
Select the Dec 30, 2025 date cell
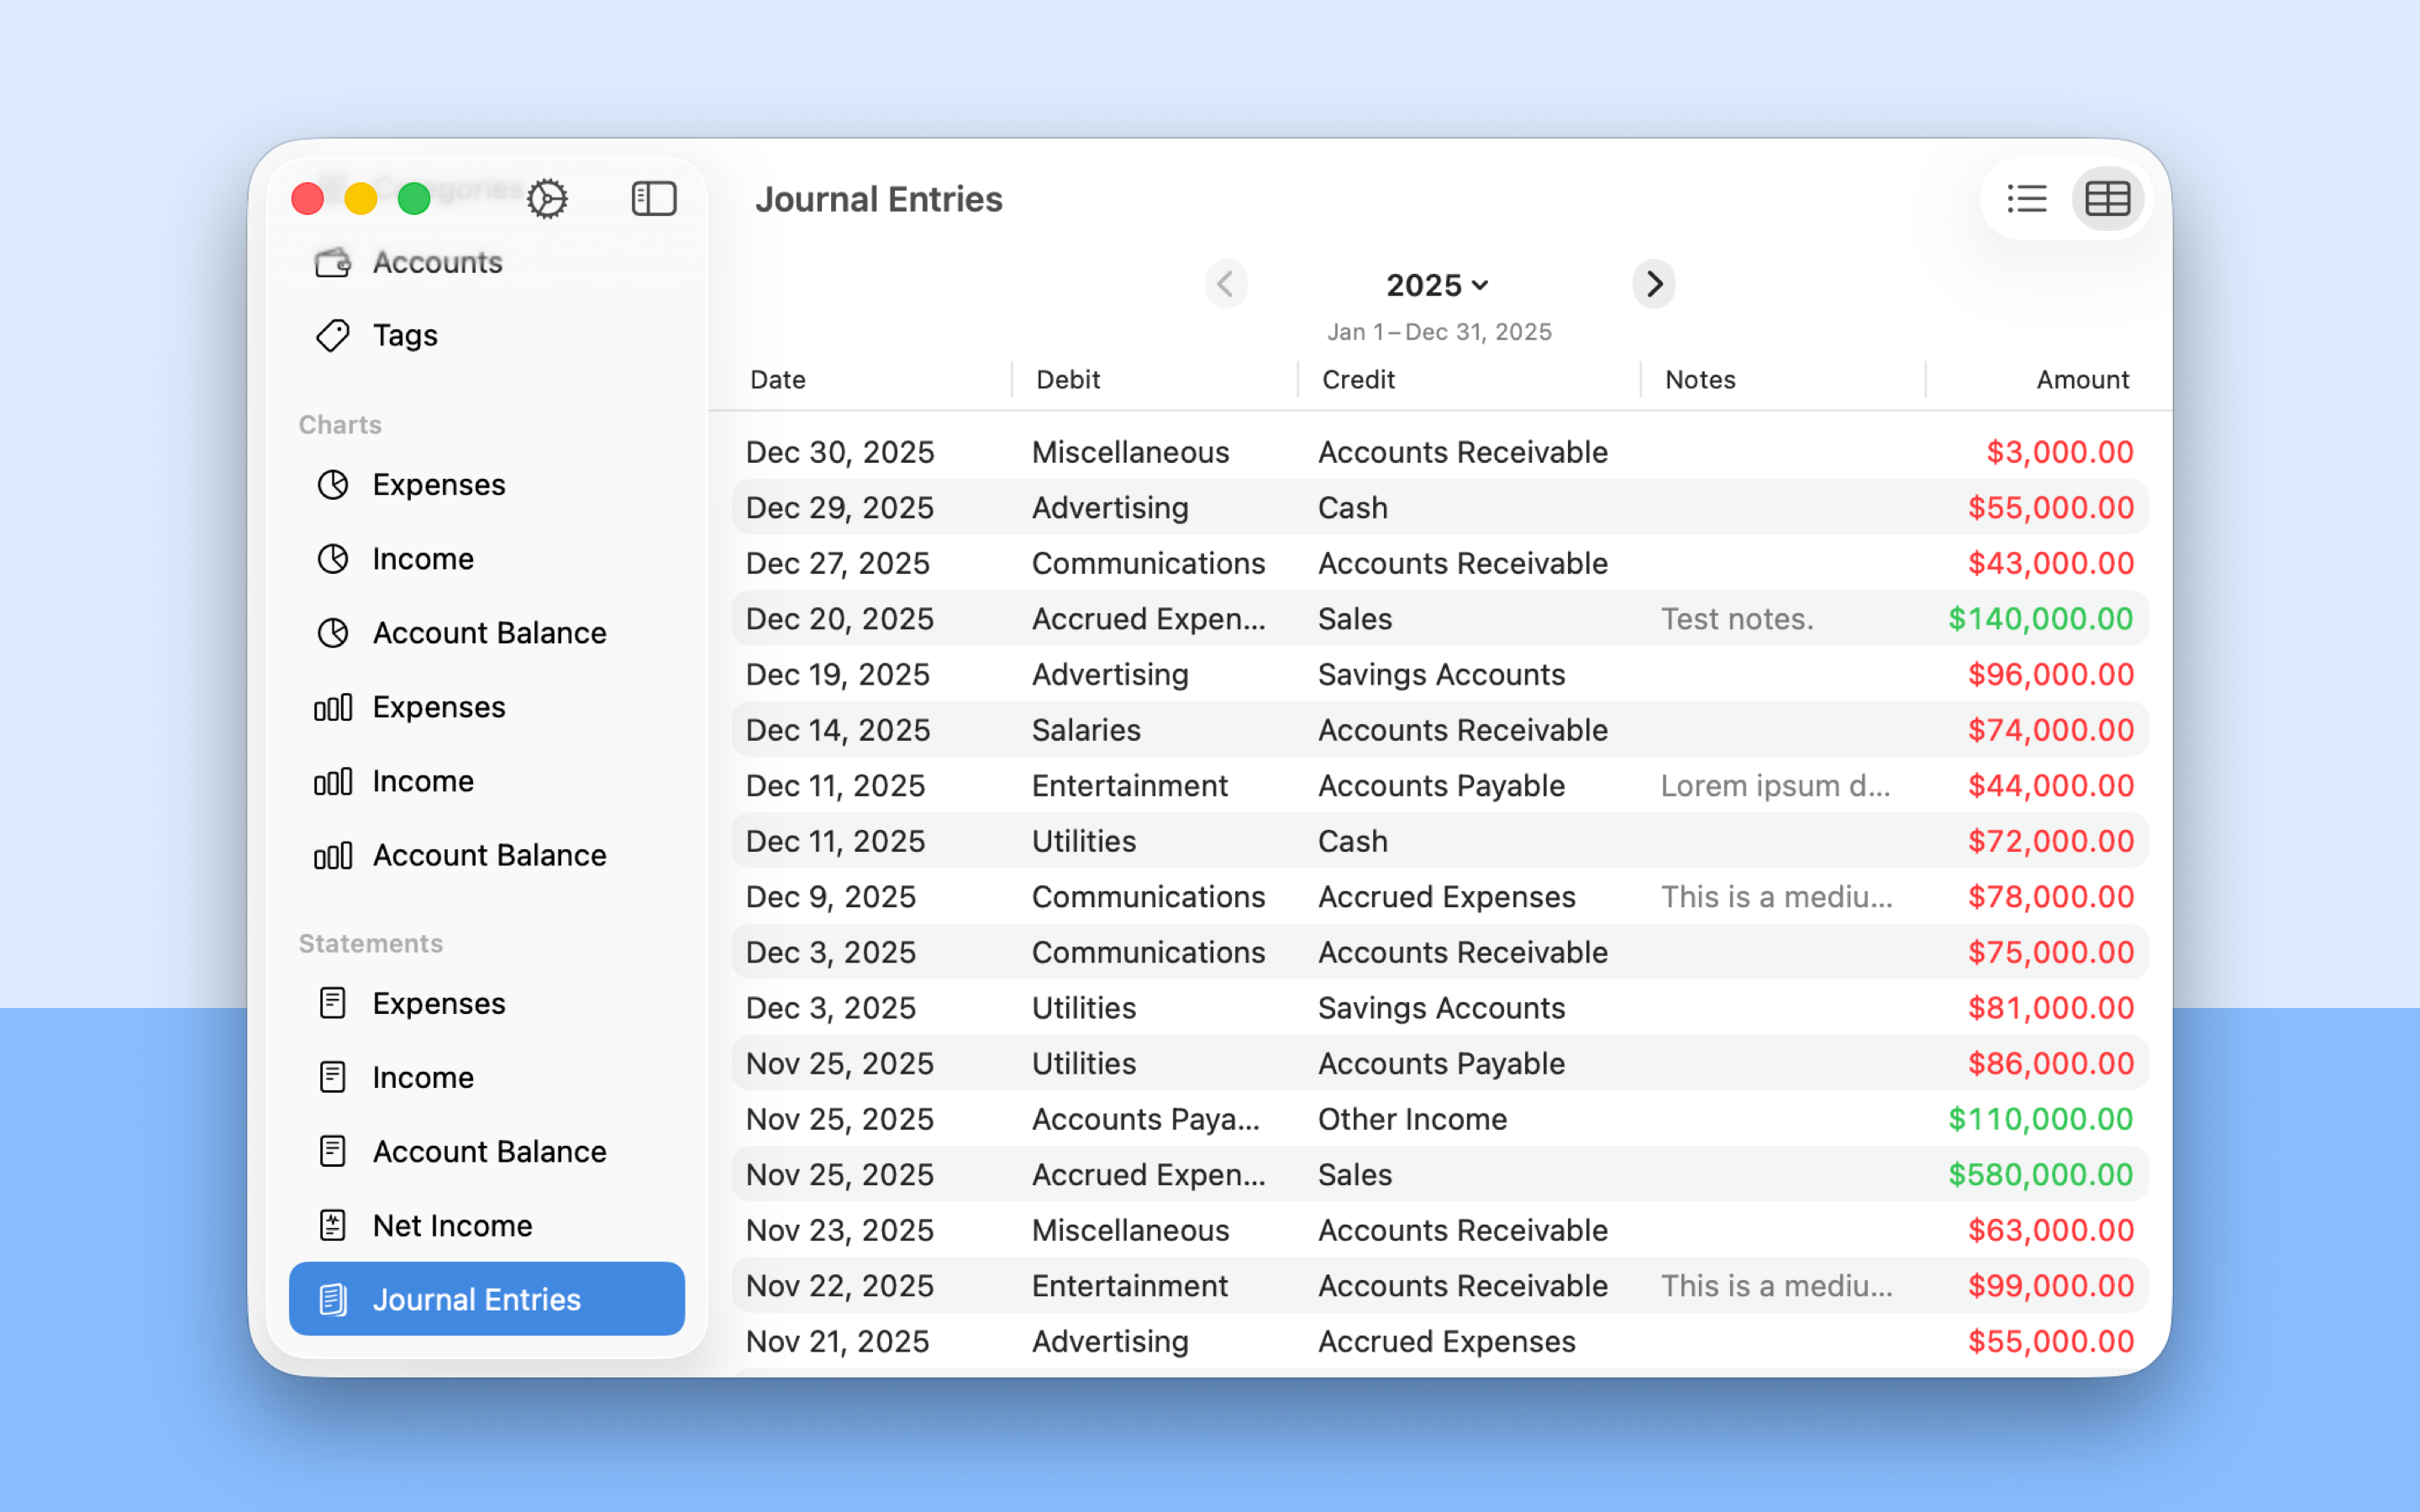[840, 452]
